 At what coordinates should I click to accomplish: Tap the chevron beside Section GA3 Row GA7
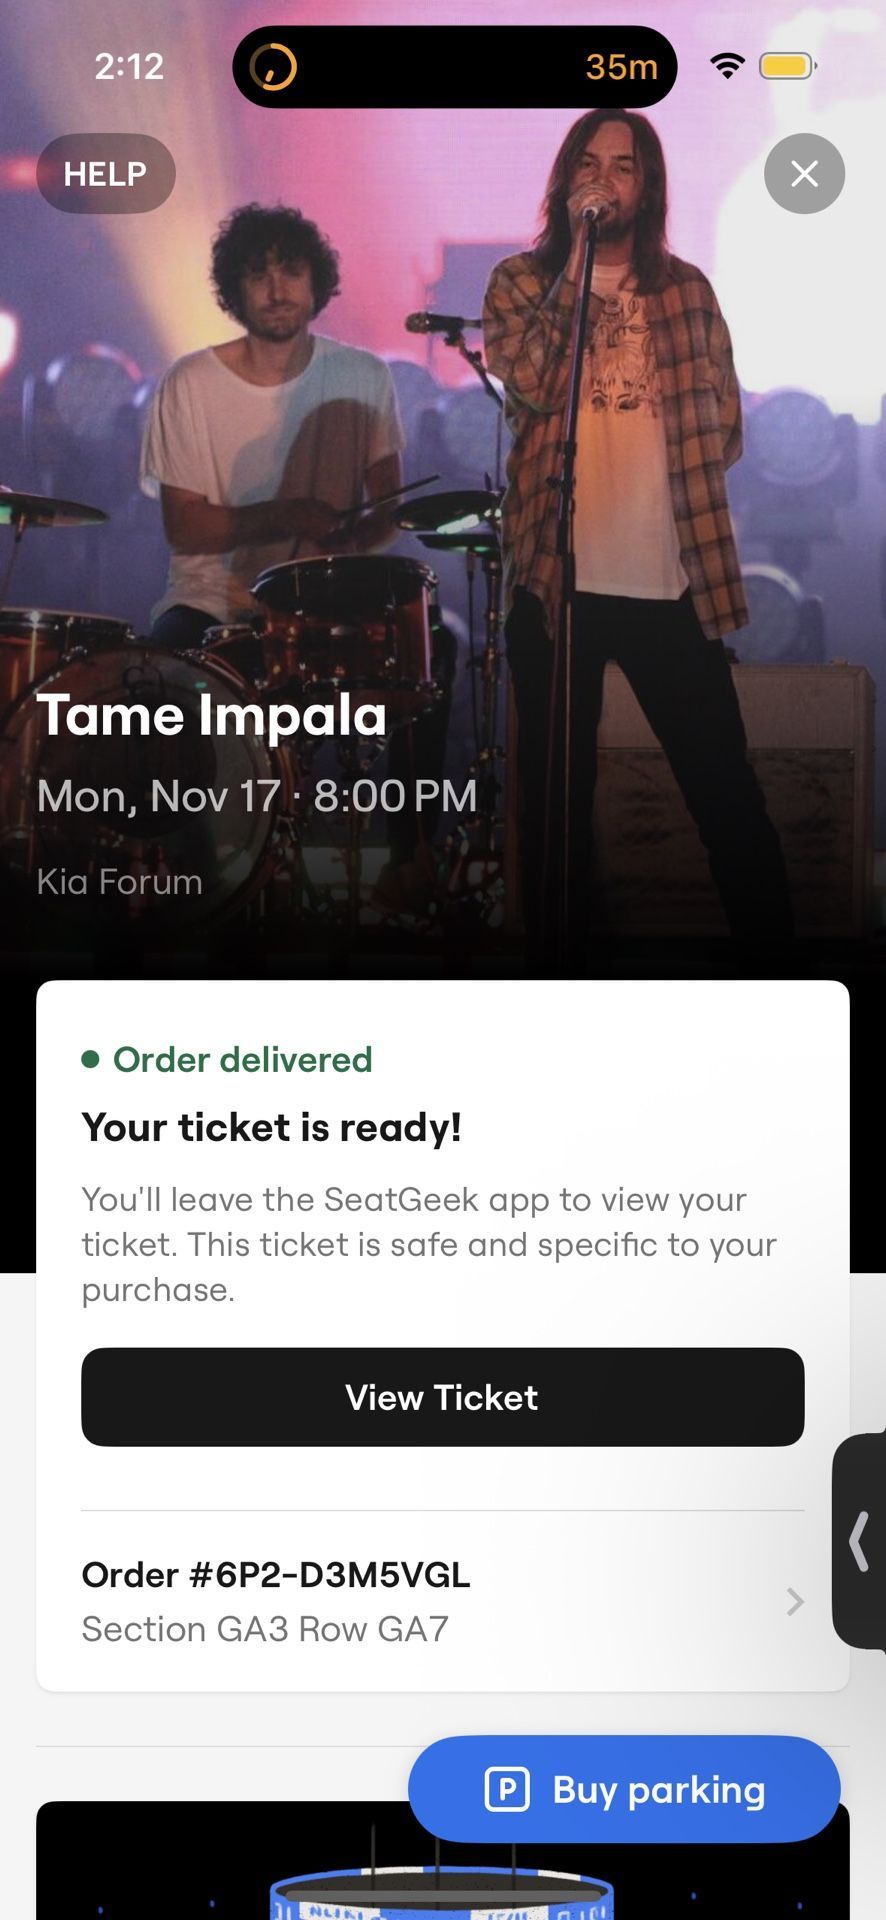[x=794, y=1601]
